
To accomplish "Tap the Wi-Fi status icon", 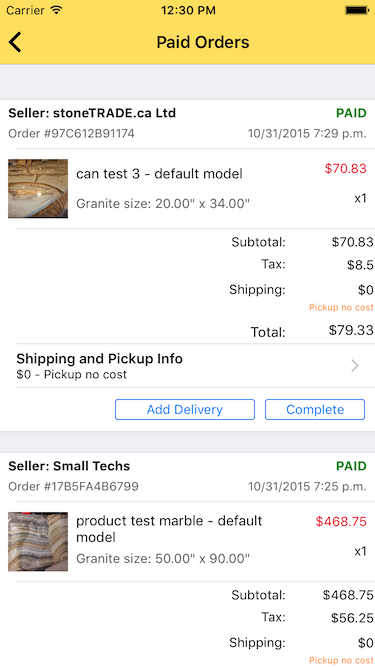I will 56,10.
